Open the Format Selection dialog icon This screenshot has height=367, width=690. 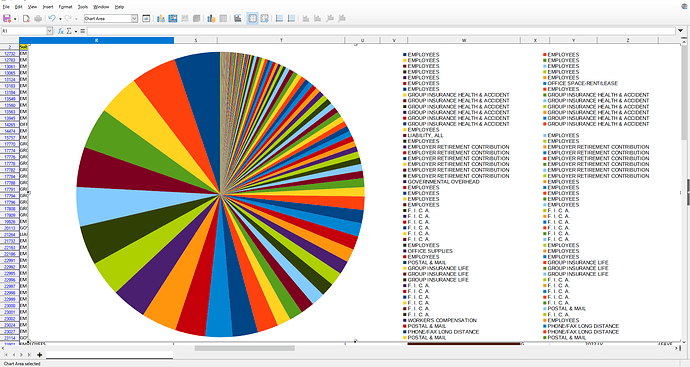[146, 18]
